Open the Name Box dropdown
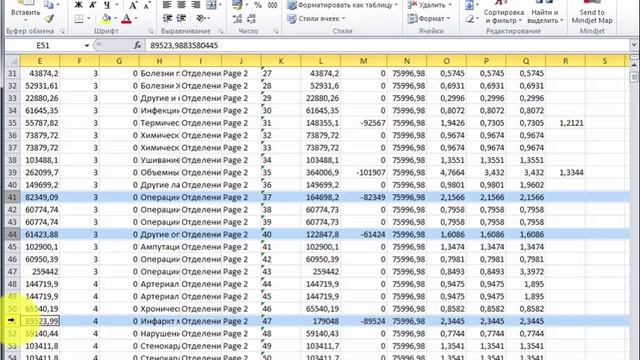 tap(87, 45)
